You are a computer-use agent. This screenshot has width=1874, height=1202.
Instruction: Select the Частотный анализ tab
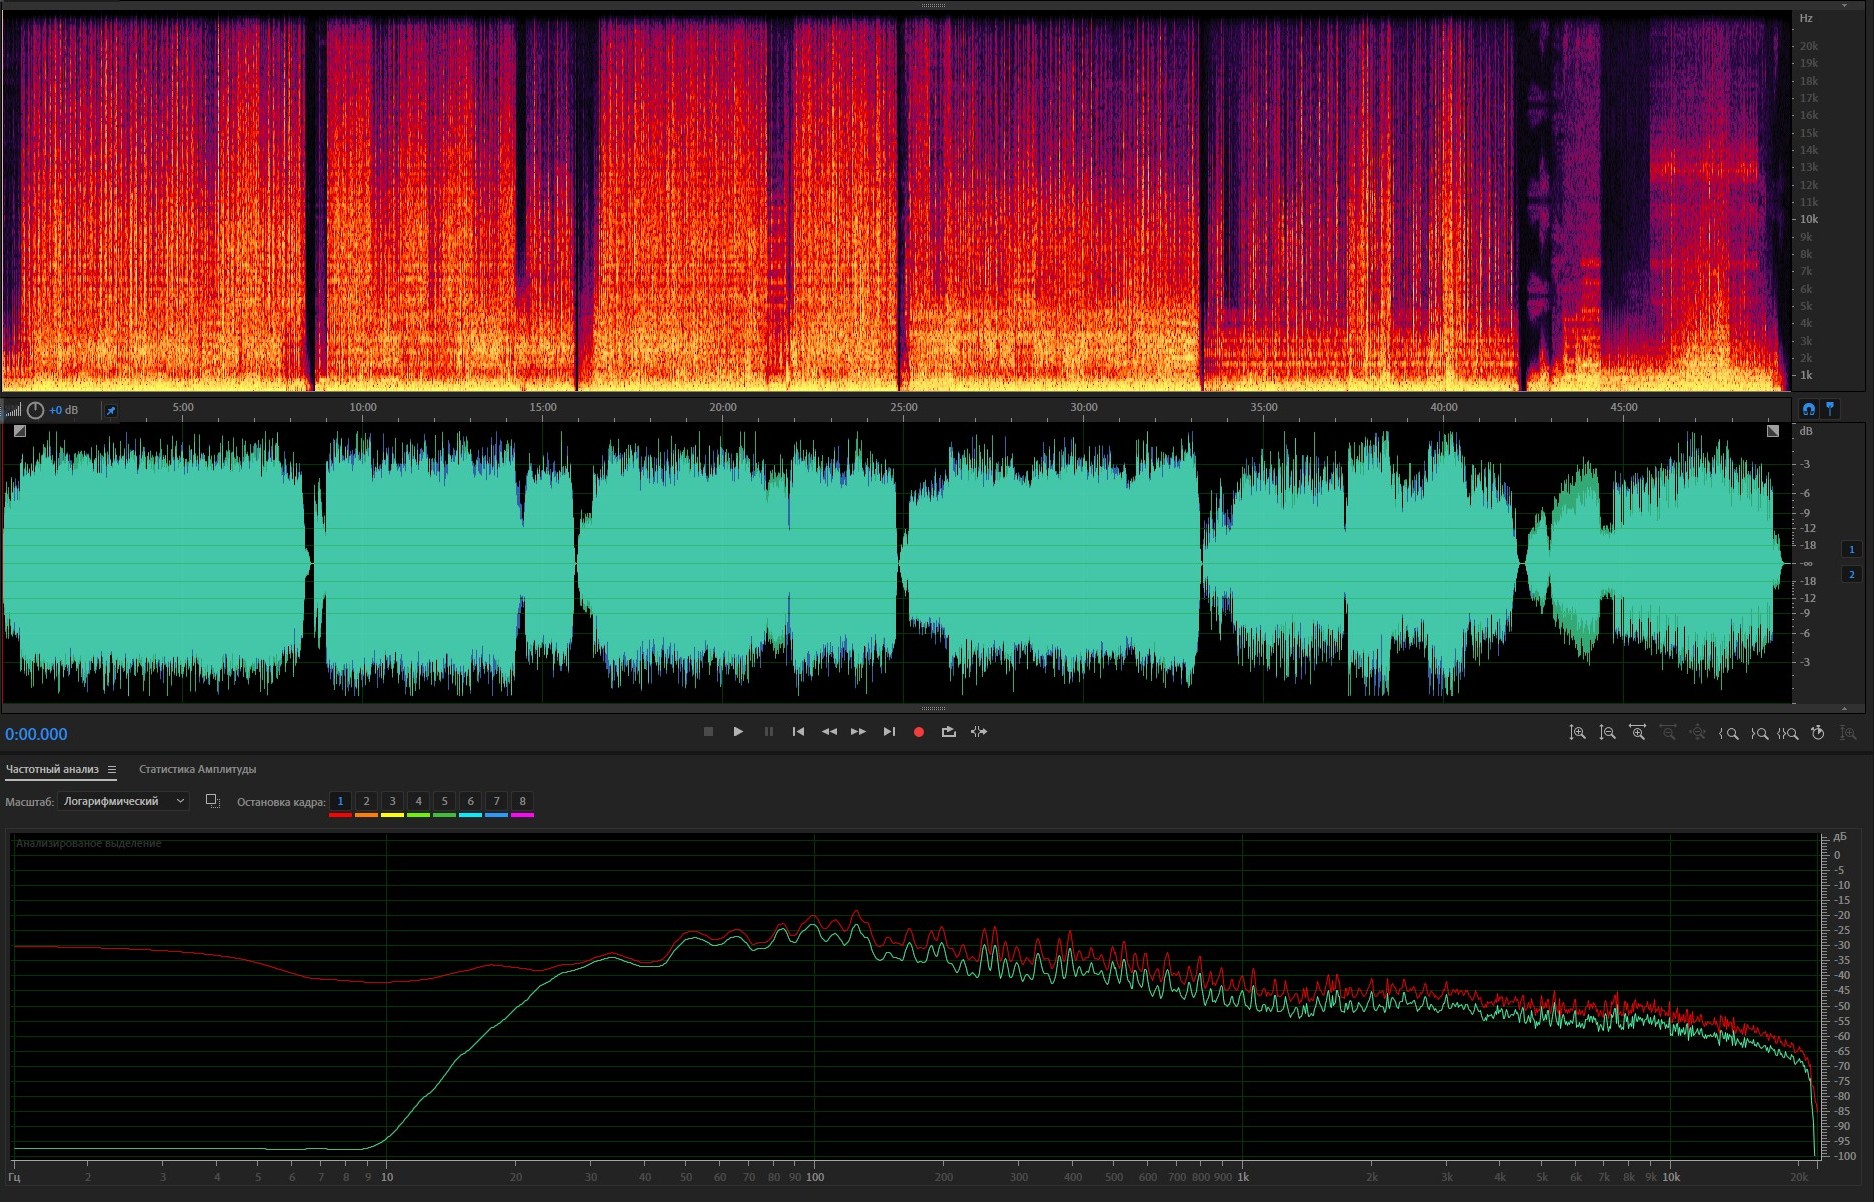coord(52,770)
